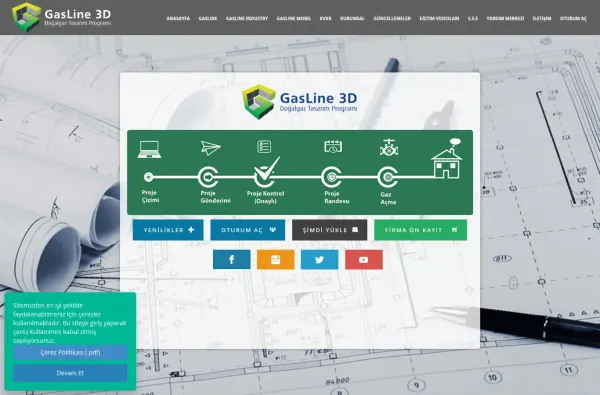
Task: Open the KVKK menu item
Action: (325, 18)
